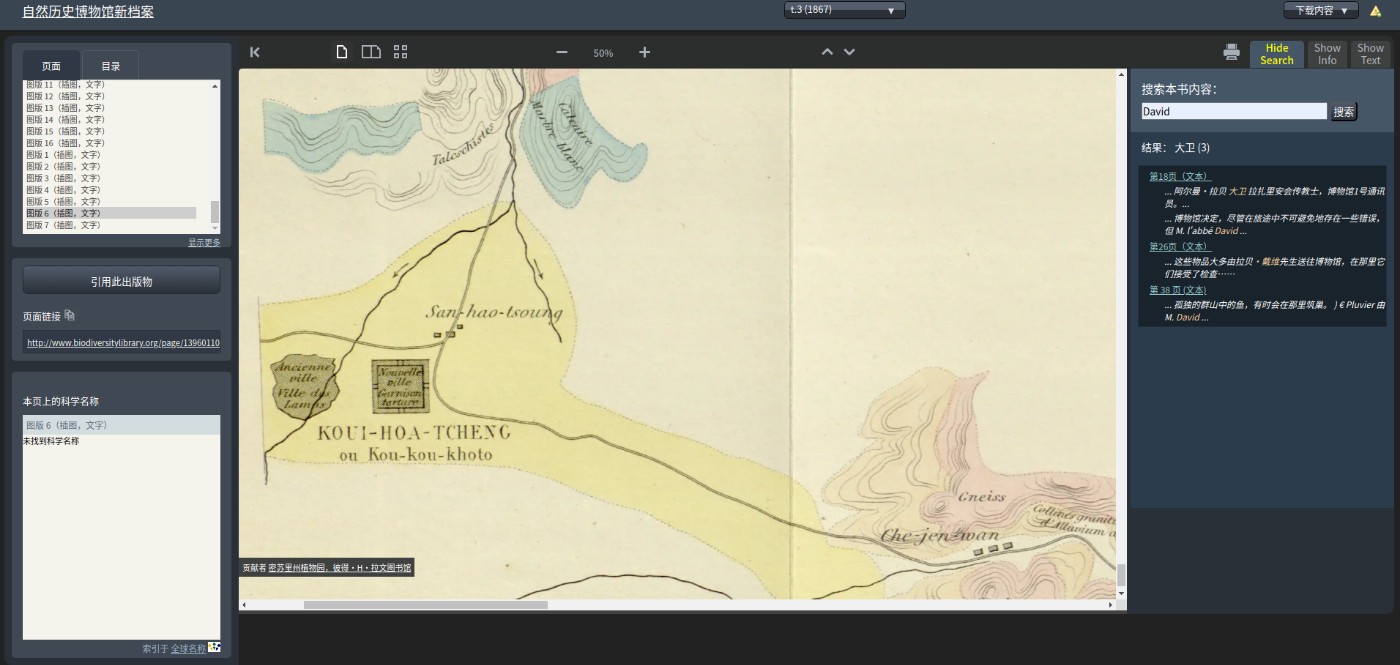Click the page list scrollbar thumb

tap(215, 212)
